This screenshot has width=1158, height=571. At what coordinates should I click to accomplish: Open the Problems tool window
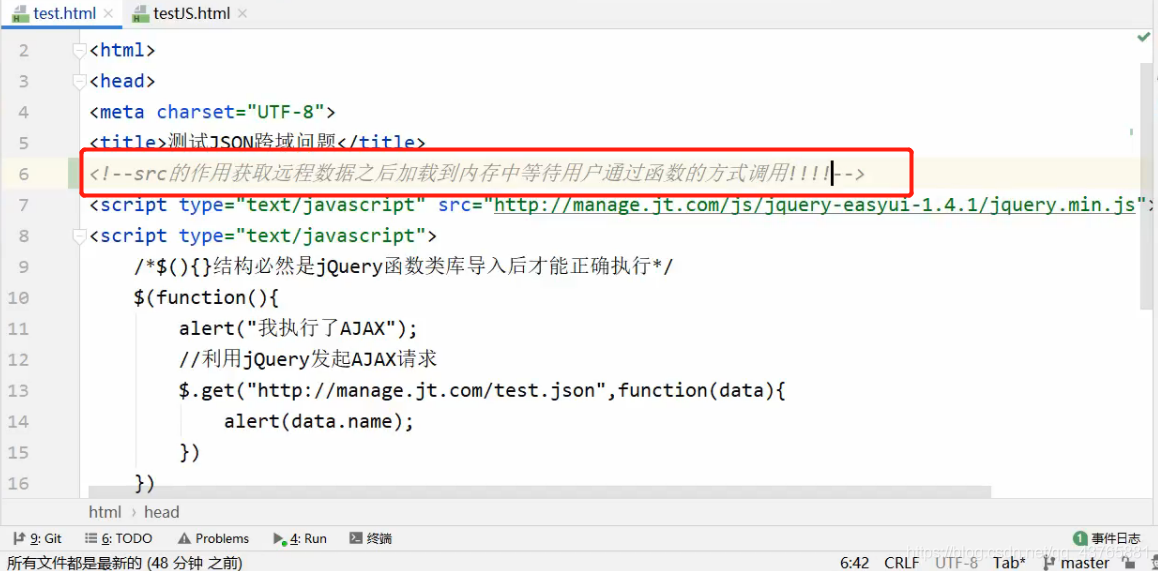213,538
